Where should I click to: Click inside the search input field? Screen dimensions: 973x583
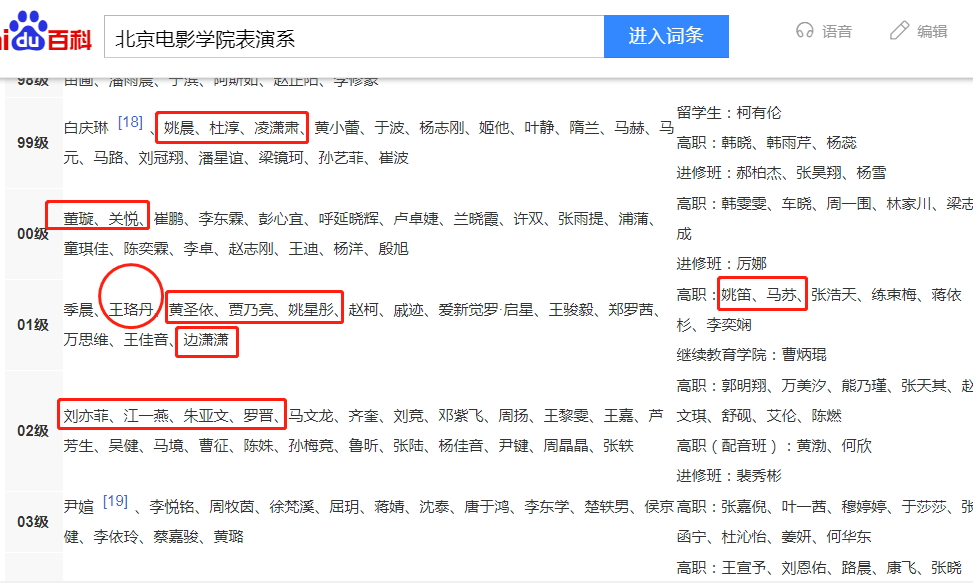click(x=350, y=34)
